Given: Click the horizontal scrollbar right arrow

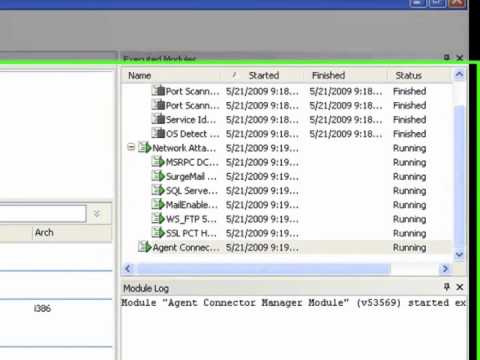Looking at the screenshot, I should point(445,268).
